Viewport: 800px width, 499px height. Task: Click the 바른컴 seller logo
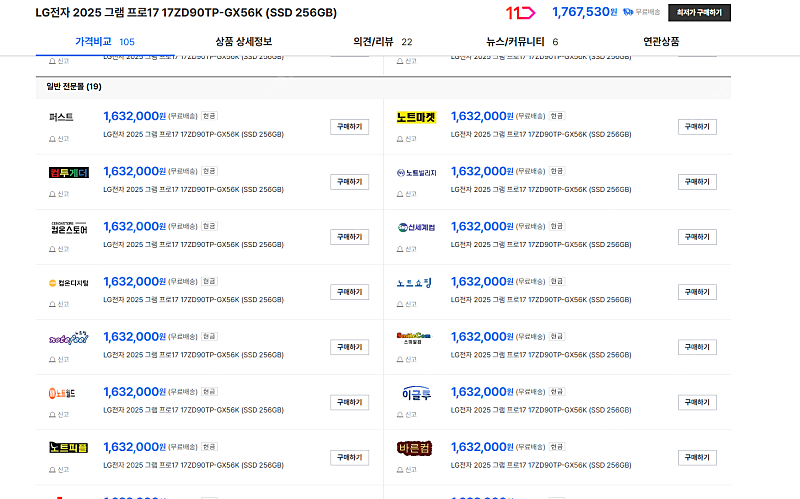click(416, 447)
